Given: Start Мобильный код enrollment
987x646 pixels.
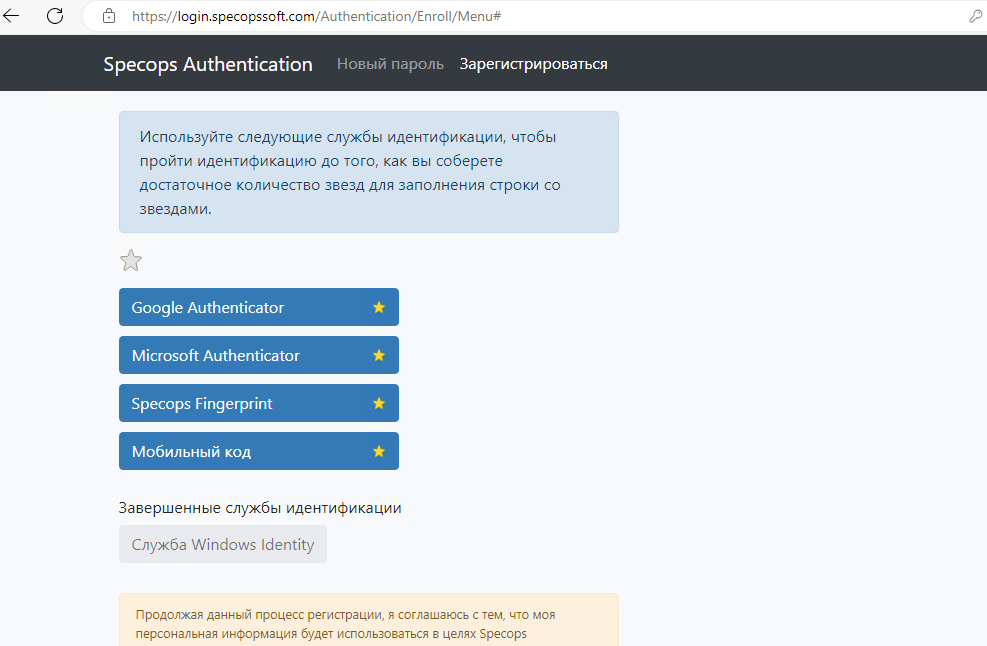Looking at the screenshot, I should tap(240, 452).
